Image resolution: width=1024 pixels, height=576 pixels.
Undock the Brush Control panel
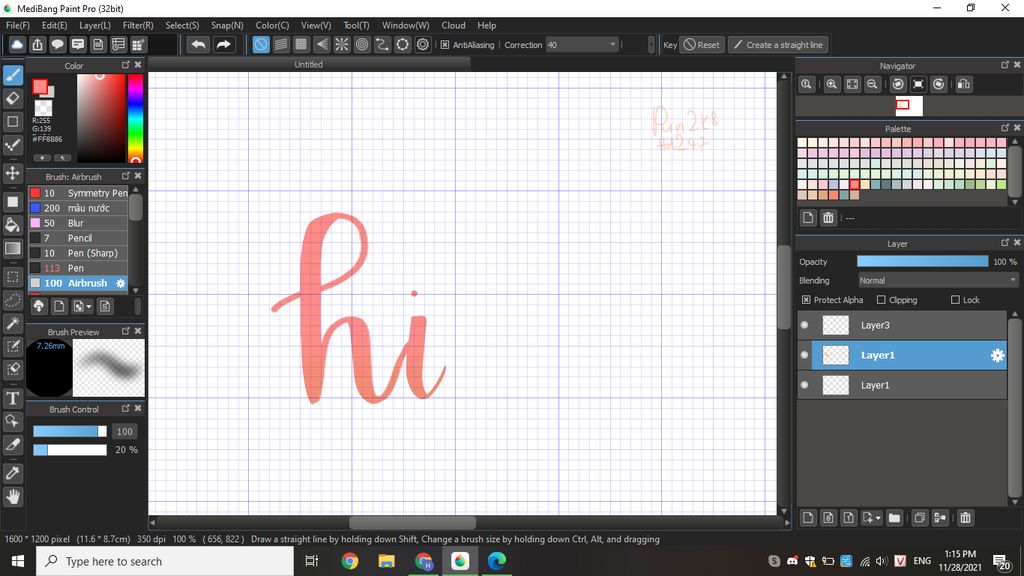click(126, 408)
